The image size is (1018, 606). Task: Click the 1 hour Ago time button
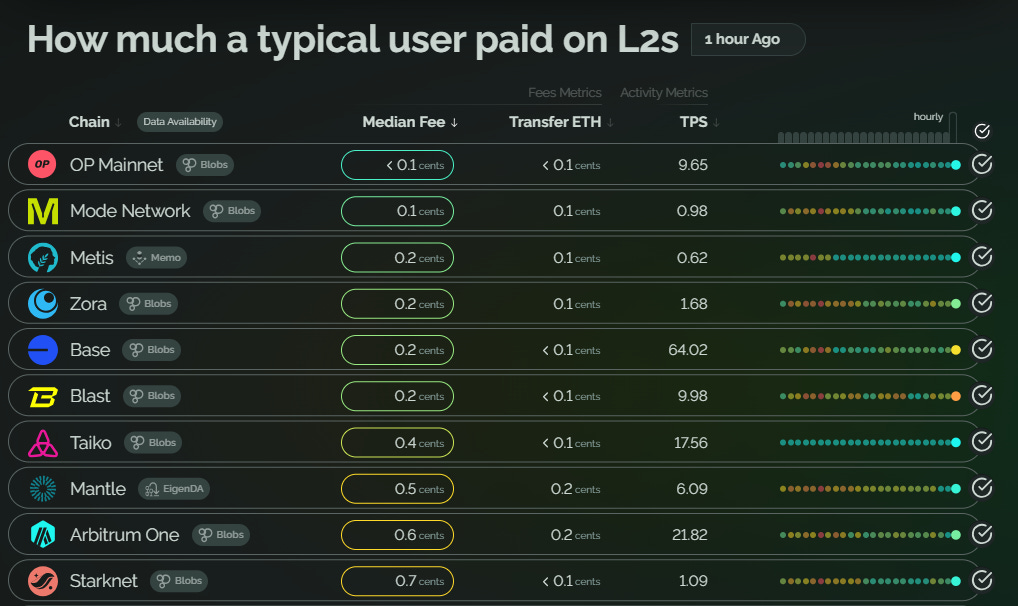coord(748,40)
